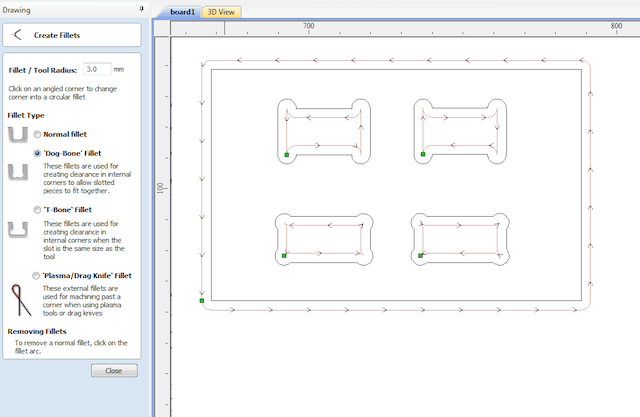Click the Normal fillet illustration icon
This screenshot has height=417, width=640.
(x=18, y=134)
